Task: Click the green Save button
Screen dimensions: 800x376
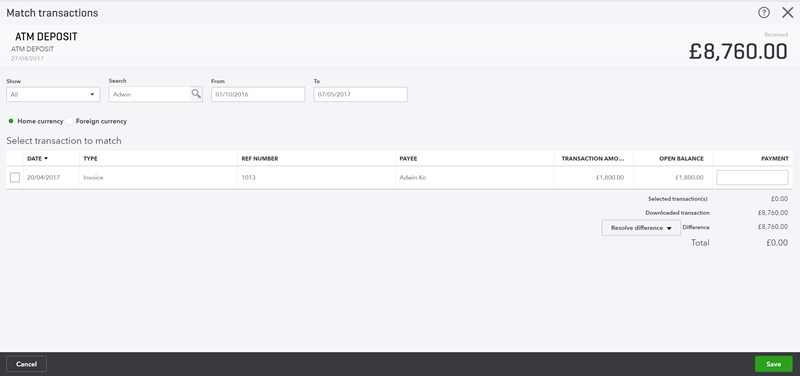Action: tap(773, 364)
